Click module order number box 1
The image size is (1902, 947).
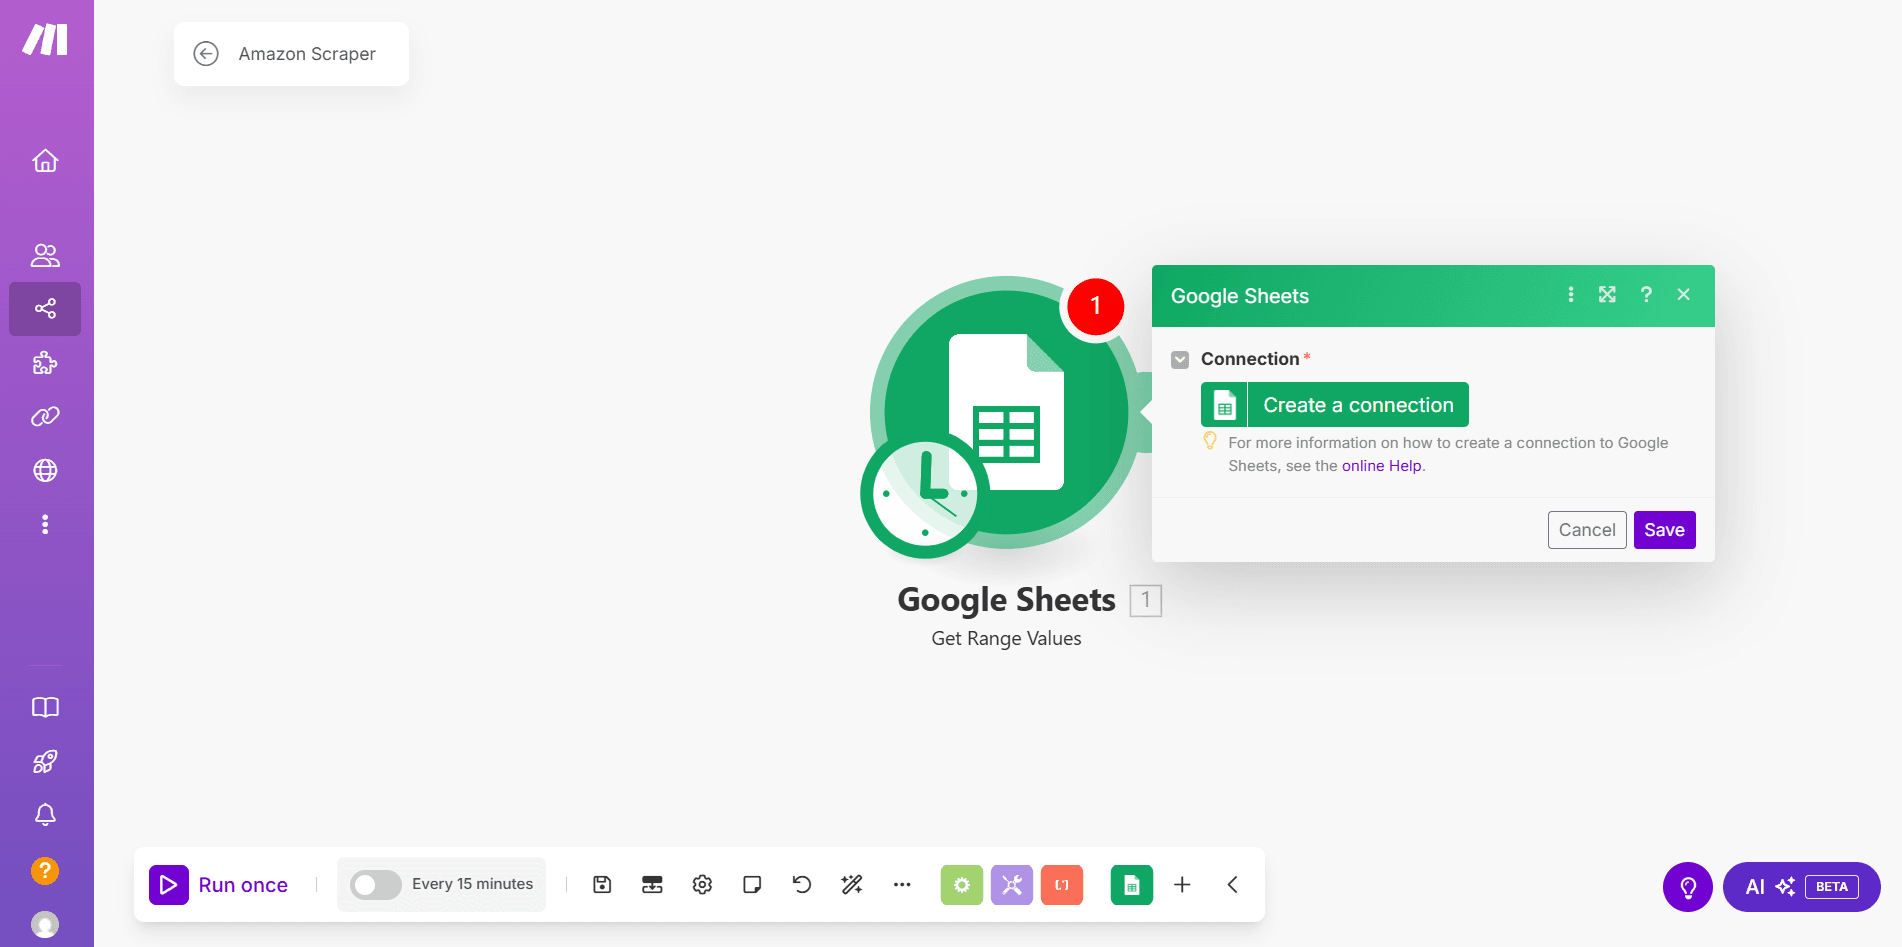tap(1146, 600)
